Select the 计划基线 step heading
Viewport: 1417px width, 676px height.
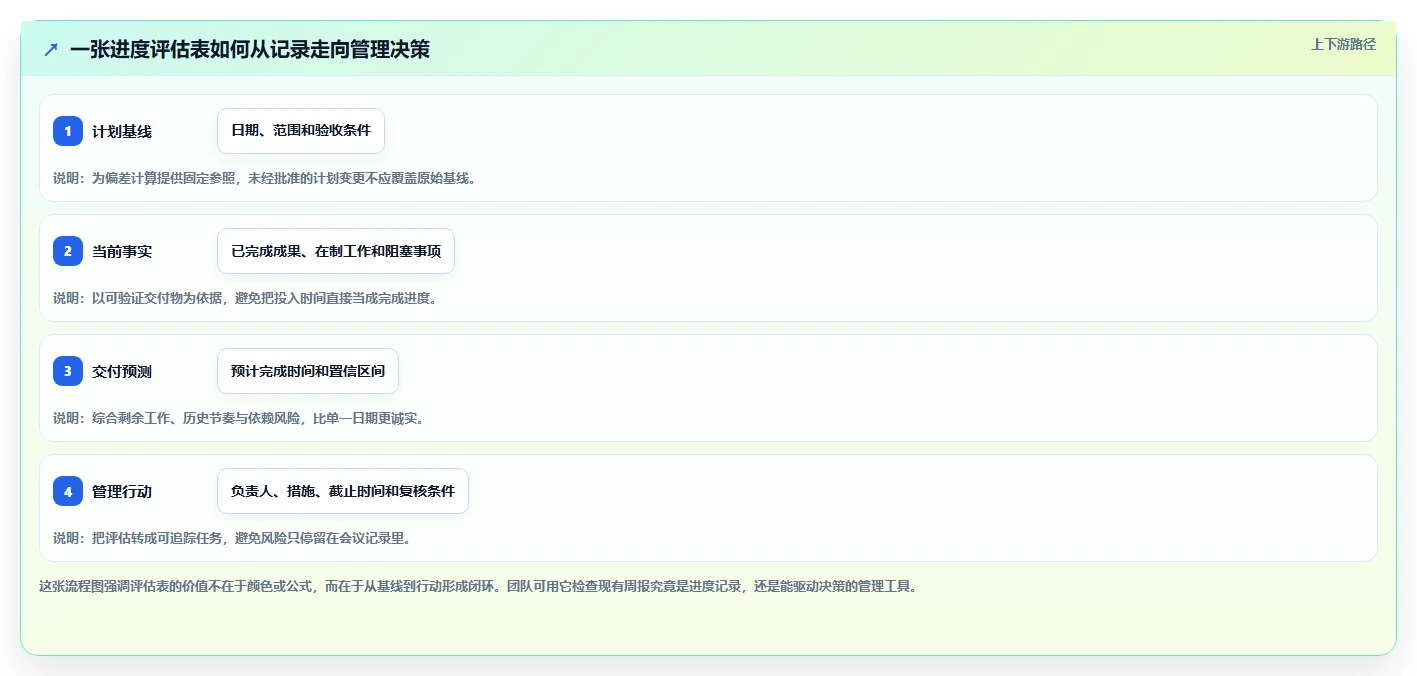tap(122, 131)
